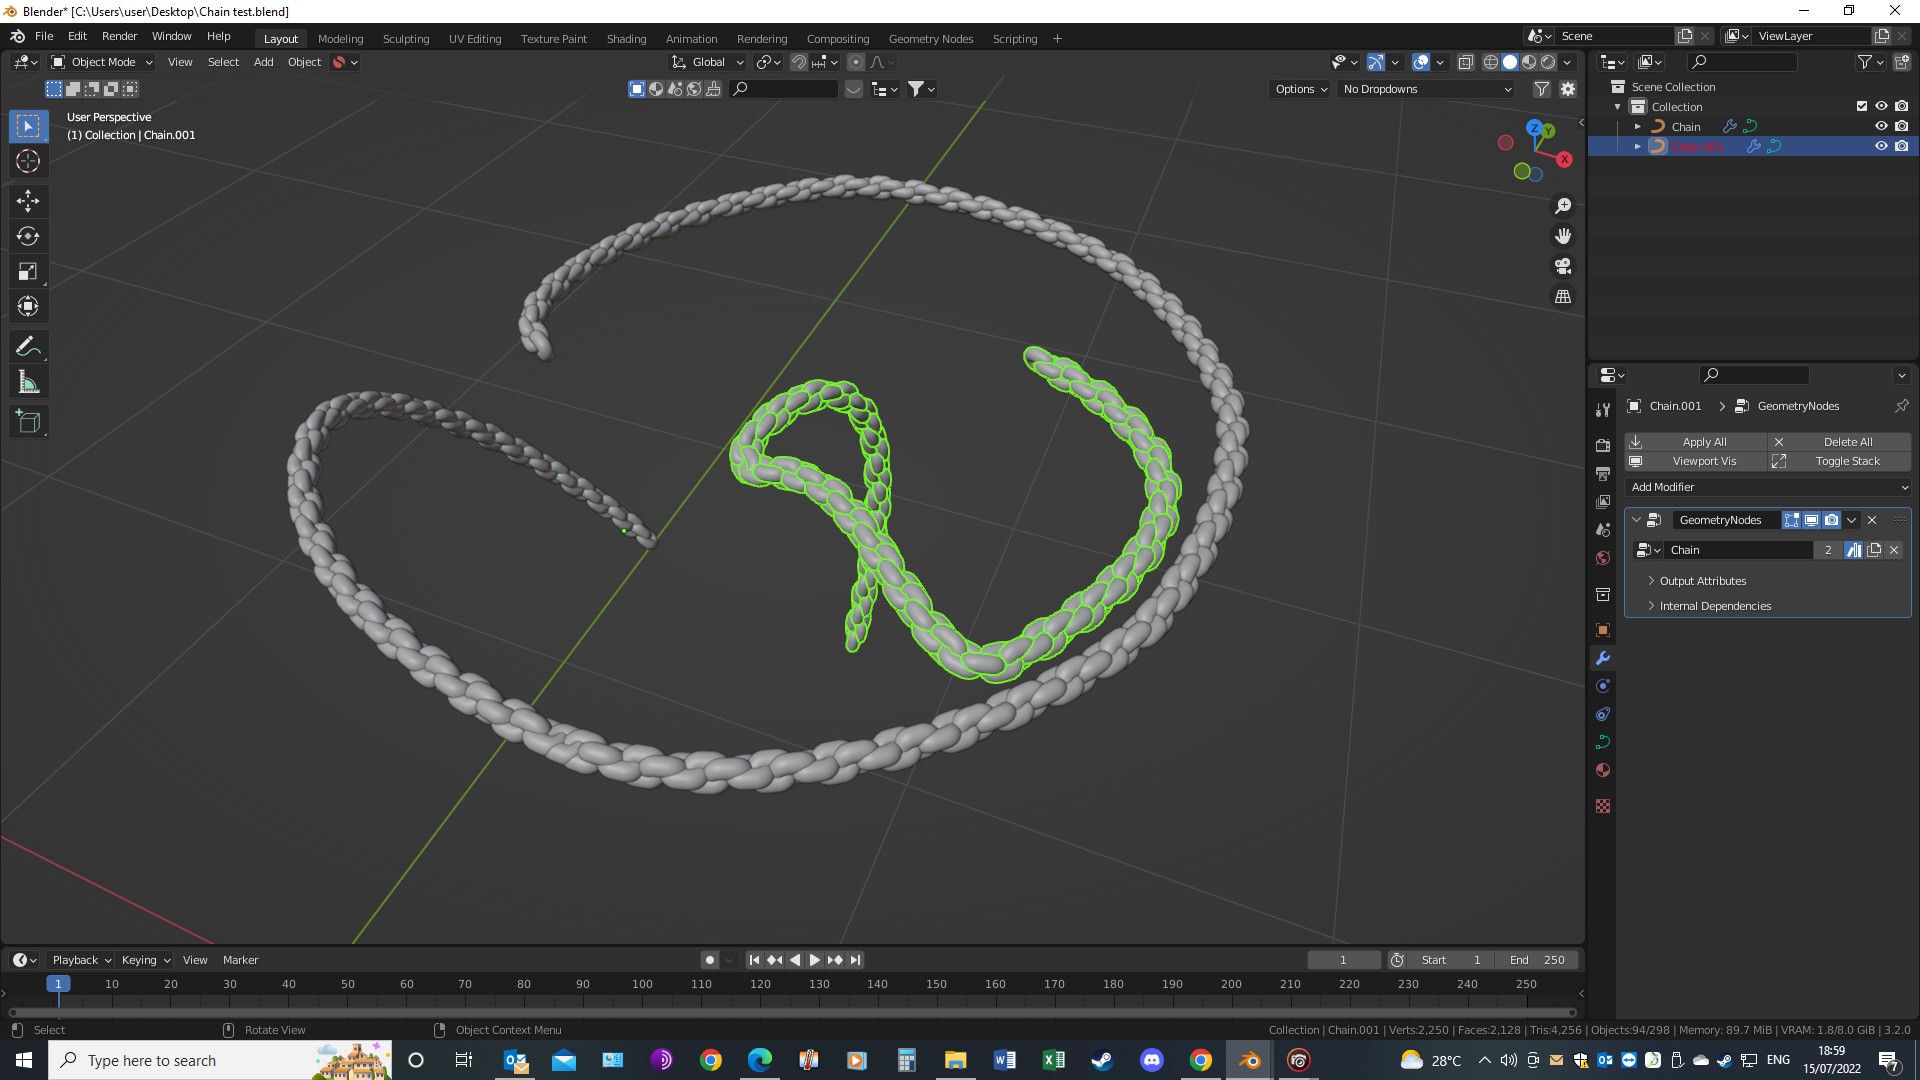1920x1080 pixels.
Task: Open the Render menu
Action: coord(119,36)
